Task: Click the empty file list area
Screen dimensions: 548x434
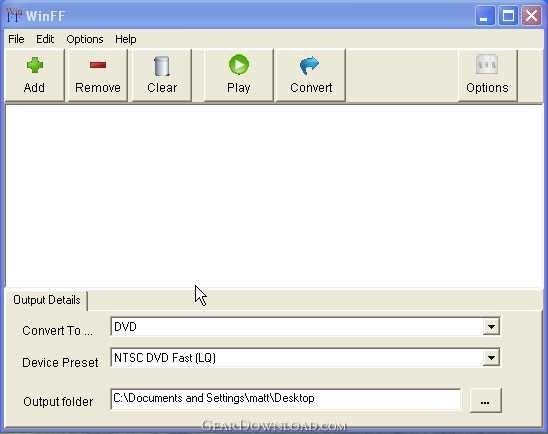Action: tap(274, 196)
